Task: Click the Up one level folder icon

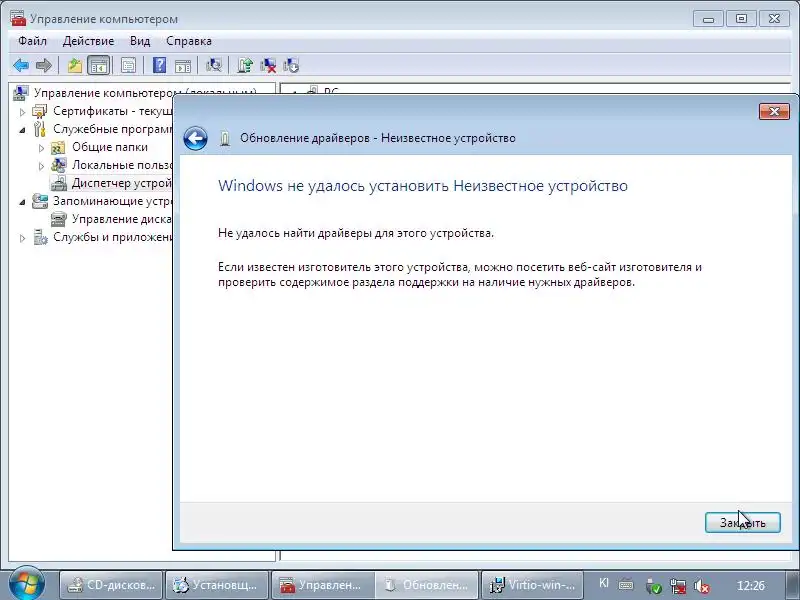Action: pos(74,65)
